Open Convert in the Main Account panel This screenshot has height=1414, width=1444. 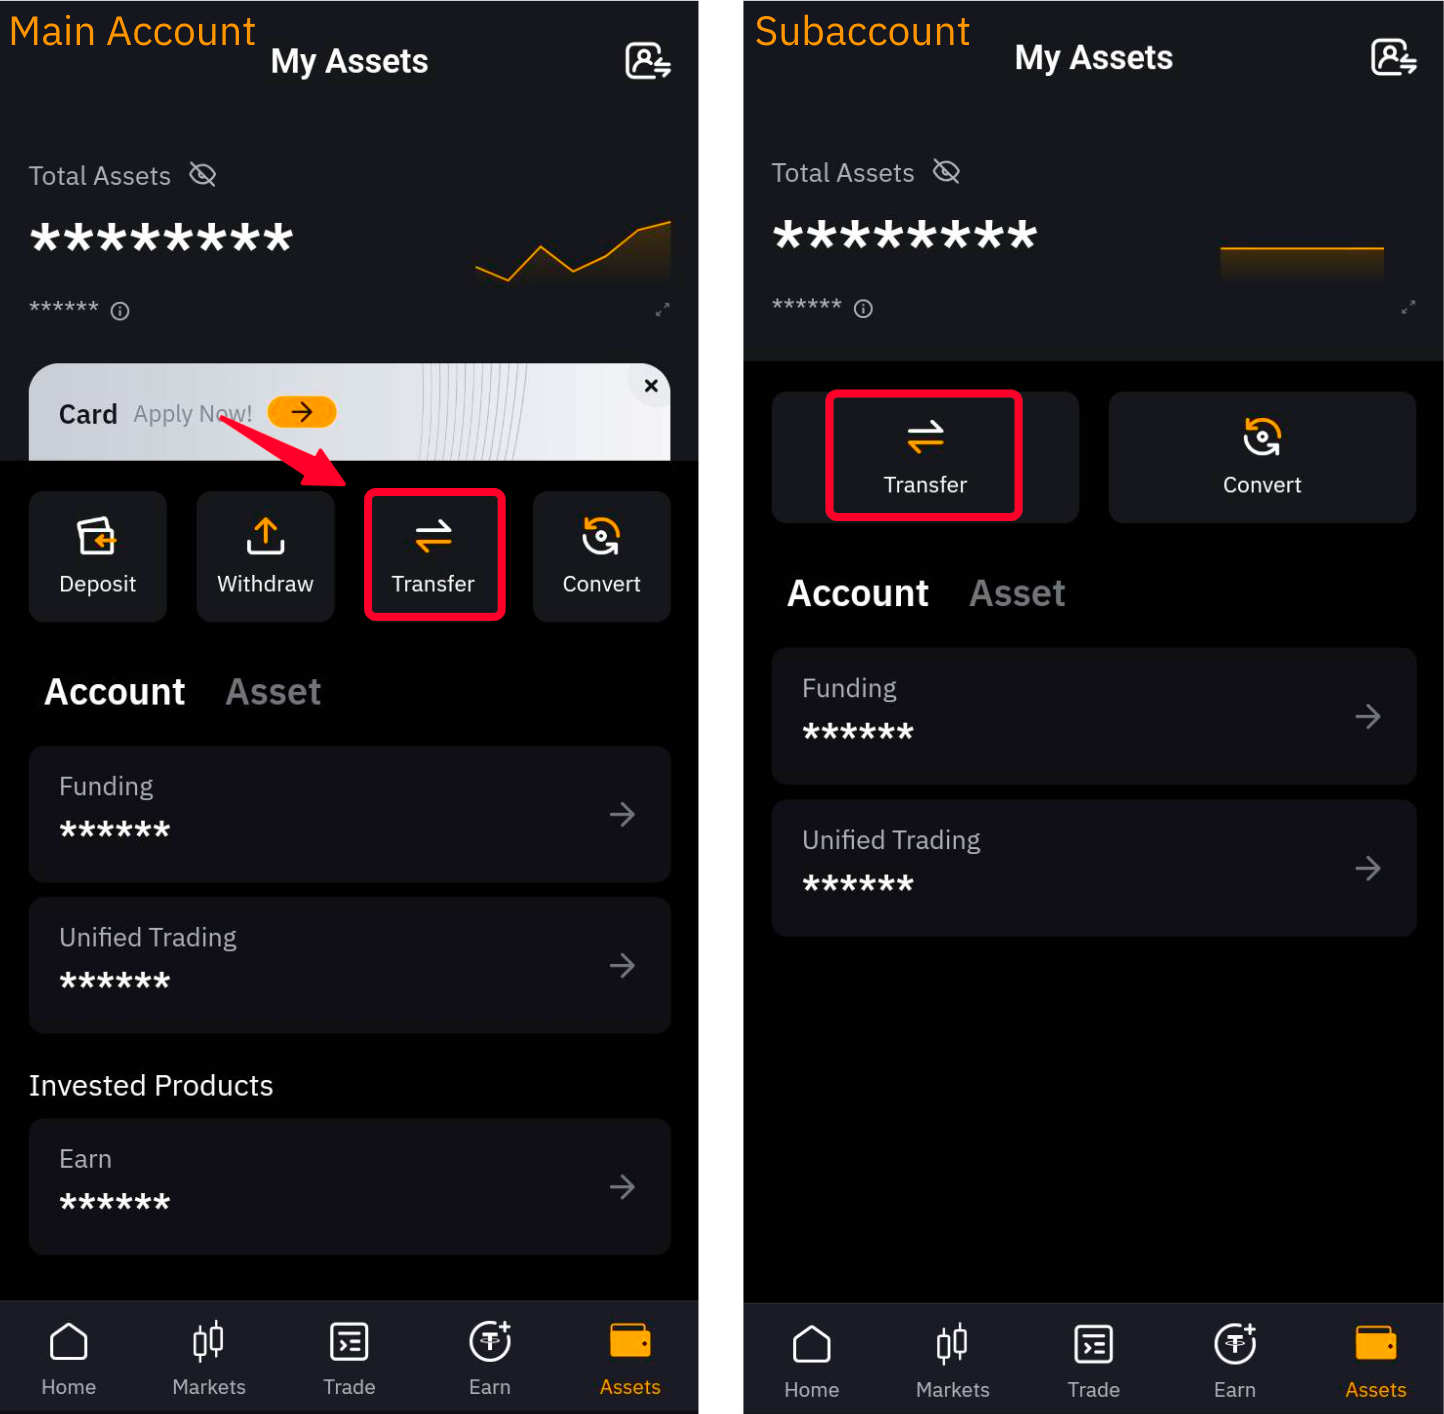coord(601,556)
